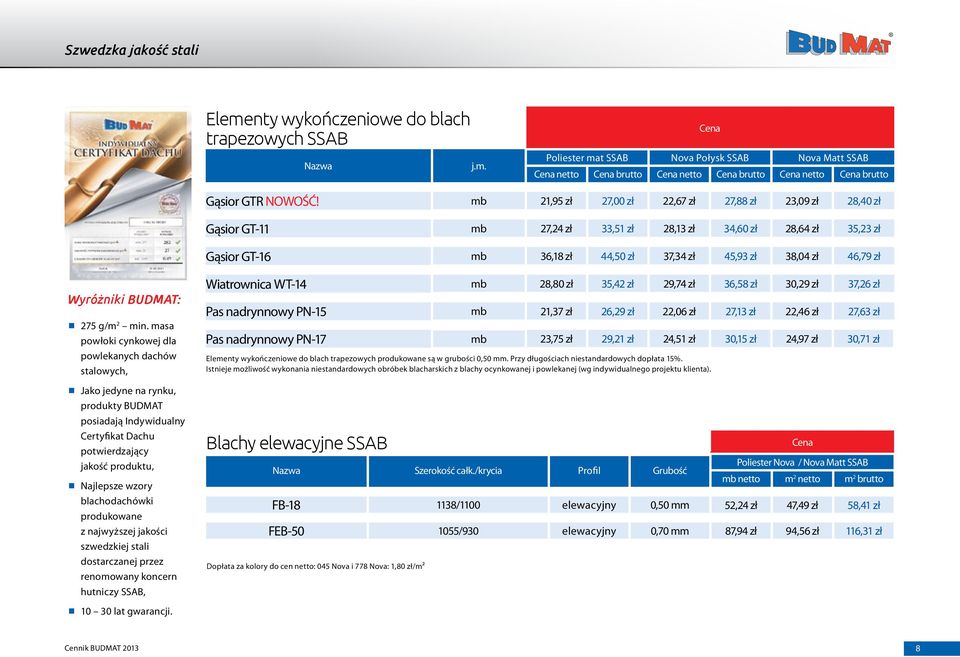Click the Blachy elewacyjne SSAB heading
This screenshot has width=960, height=657.
tap(296, 443)
